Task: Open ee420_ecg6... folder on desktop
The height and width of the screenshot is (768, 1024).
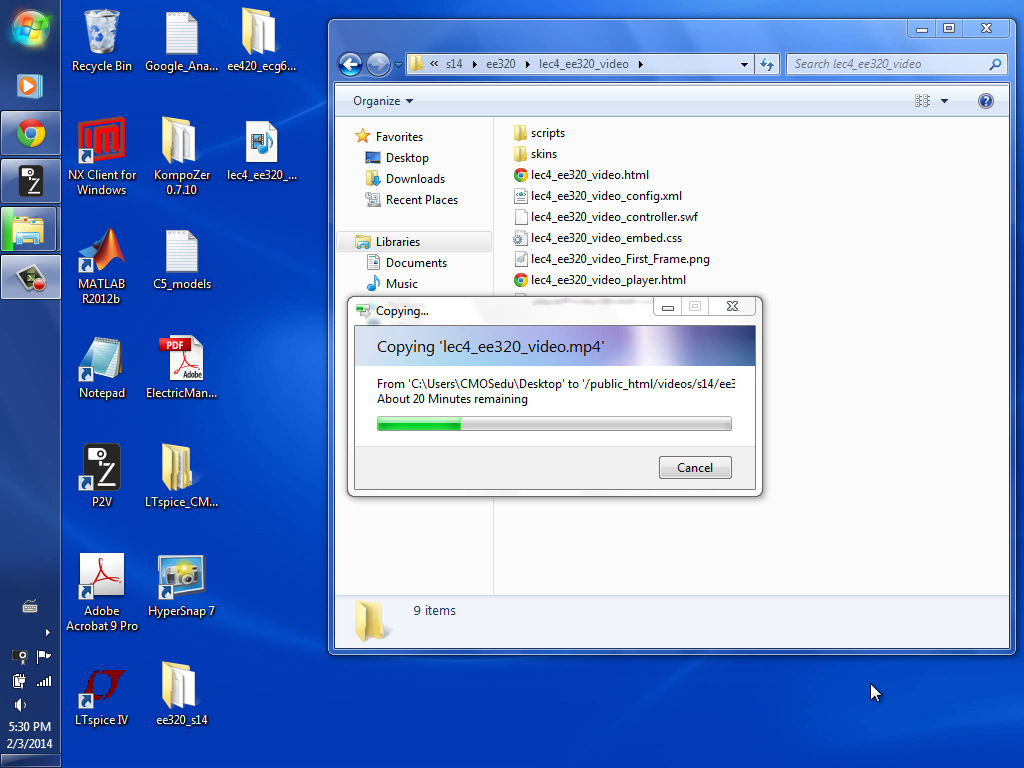Action: coord(261,40)
